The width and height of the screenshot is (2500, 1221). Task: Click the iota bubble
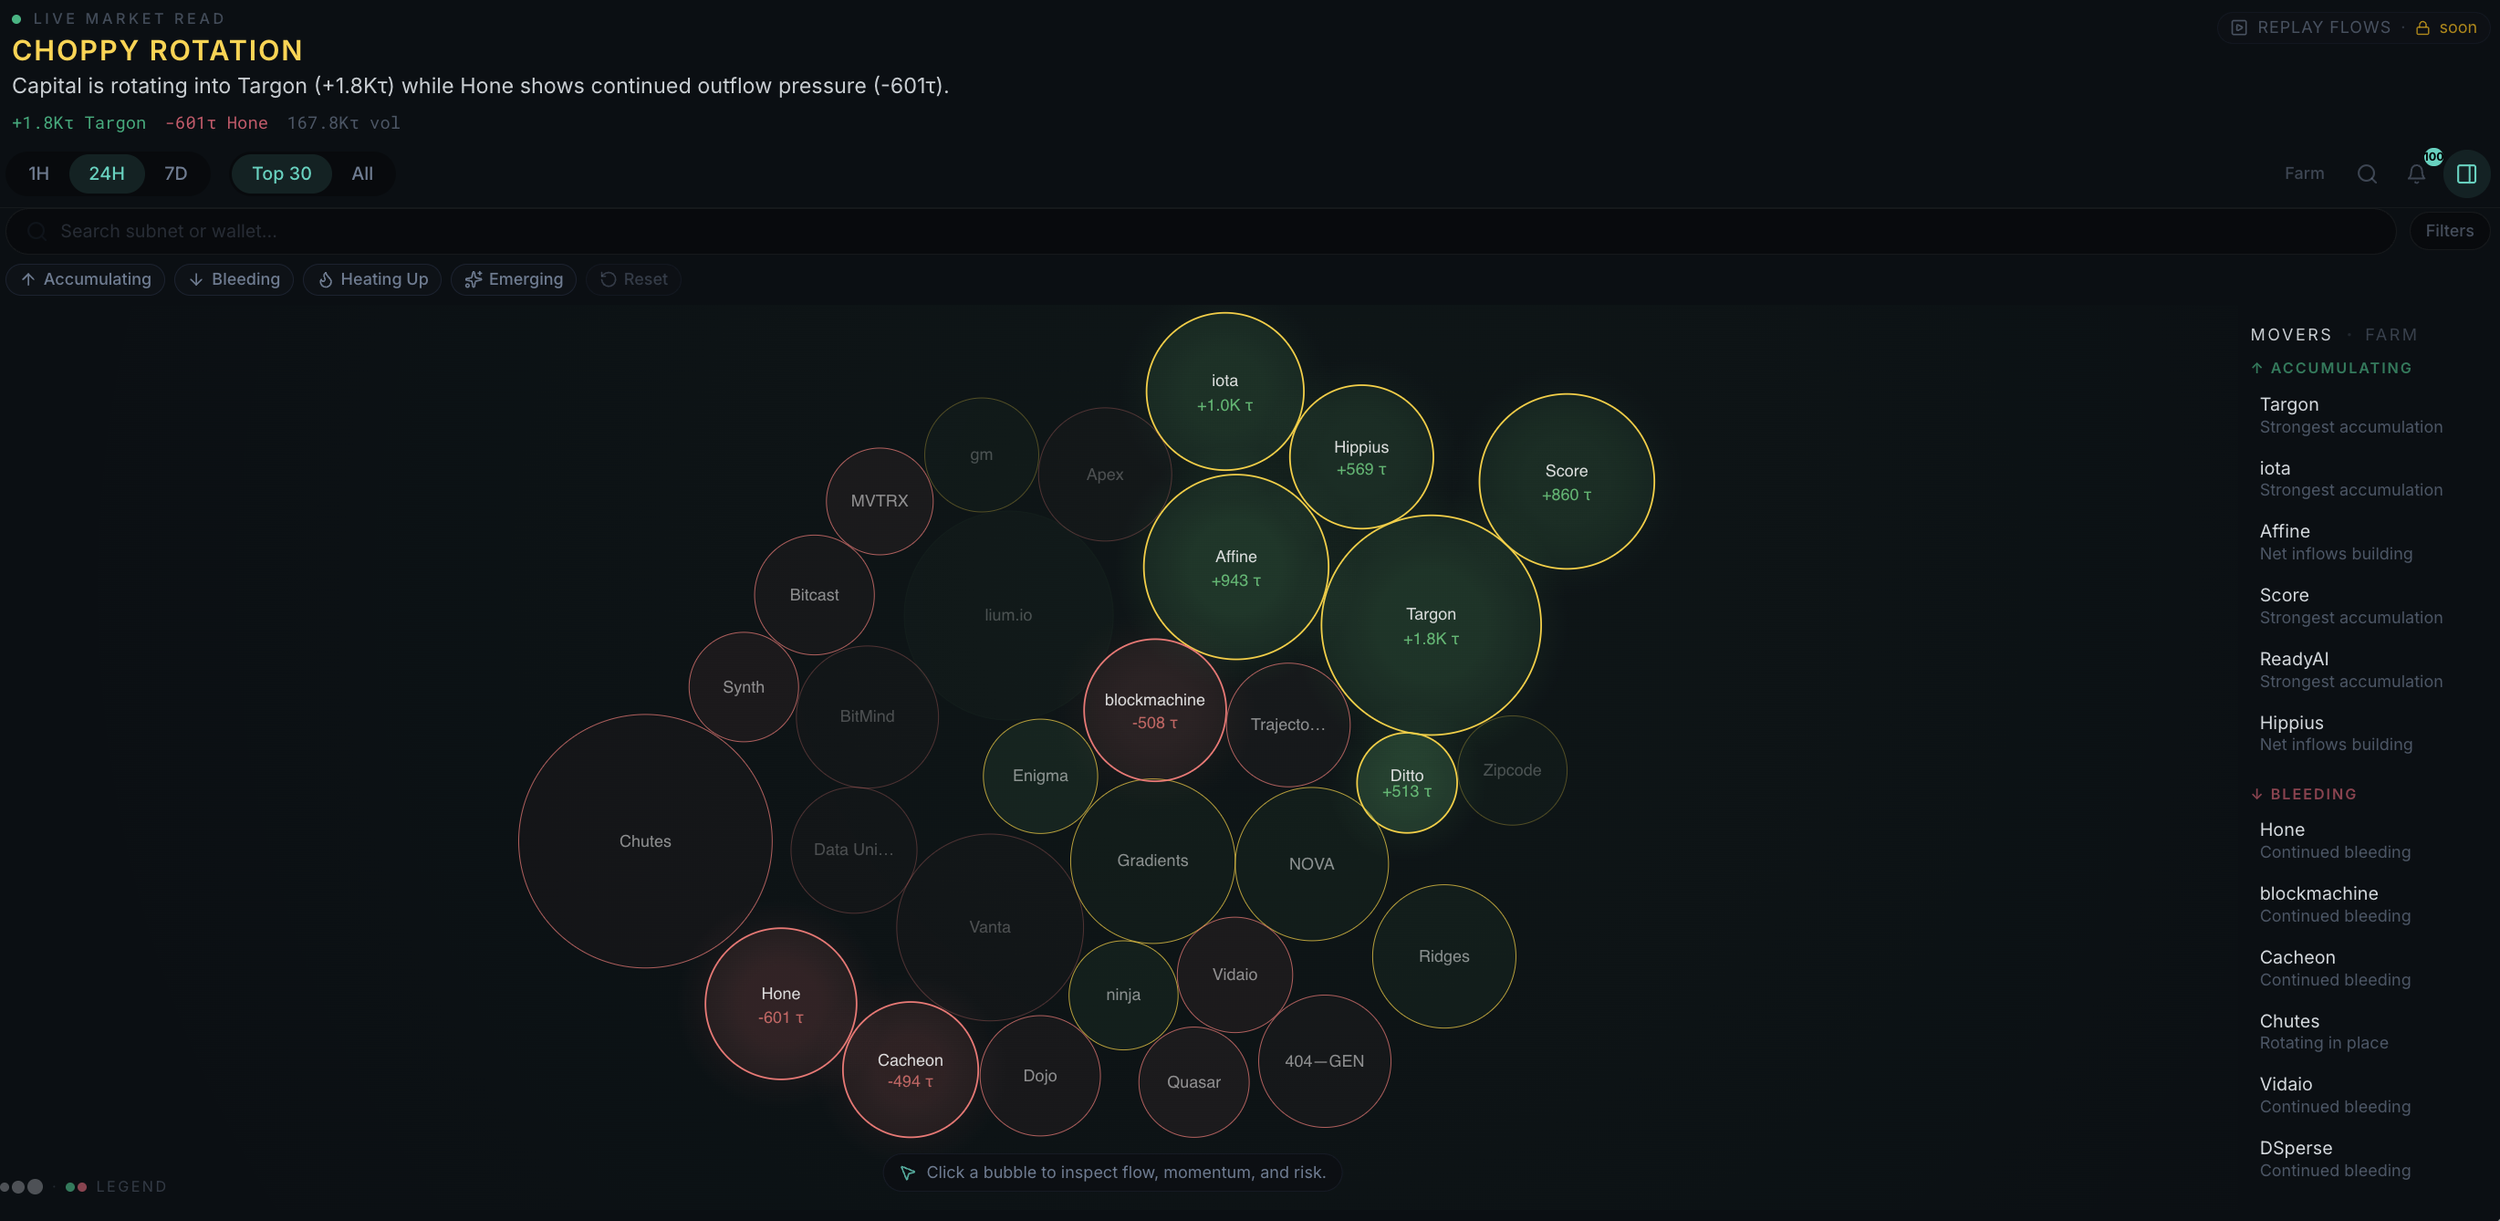tap(1224, 391)
